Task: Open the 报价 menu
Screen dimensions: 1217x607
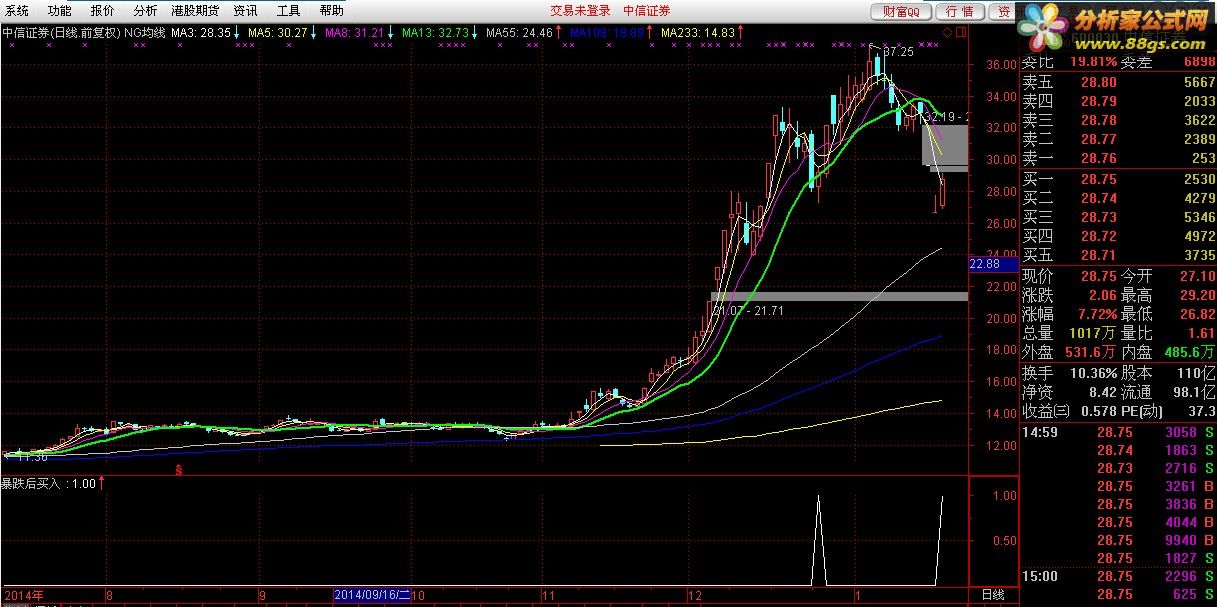Action: click(102, 11)
